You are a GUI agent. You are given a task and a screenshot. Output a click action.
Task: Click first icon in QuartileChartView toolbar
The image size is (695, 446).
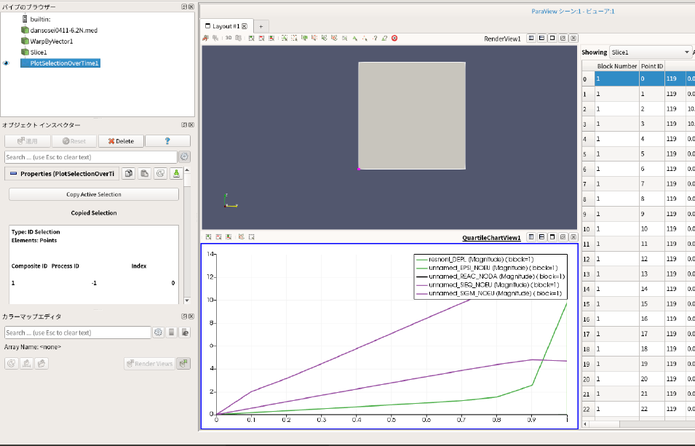click(x=208, y=237)
